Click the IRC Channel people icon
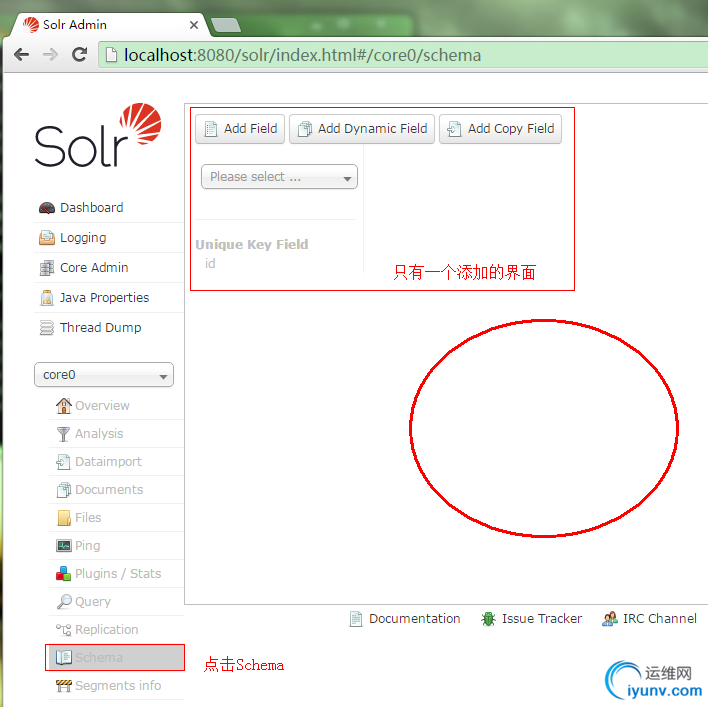Image resolution: width=708 pixels, height=707 pixels. (x=610, y=619)
